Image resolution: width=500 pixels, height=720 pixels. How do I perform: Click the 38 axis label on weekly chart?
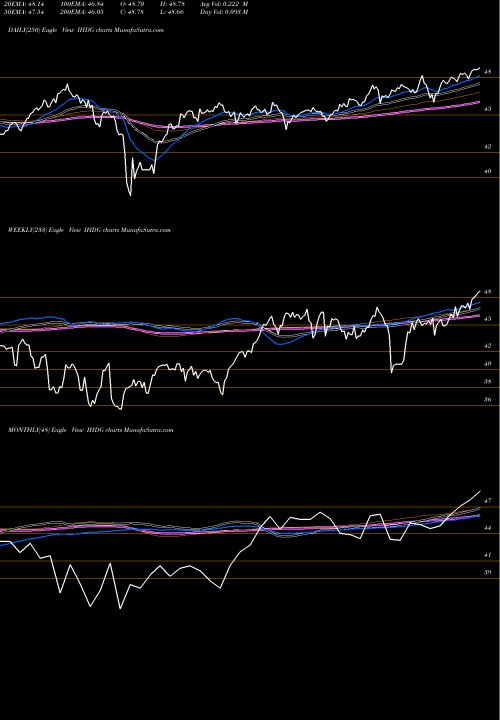(x=488, y=382)
